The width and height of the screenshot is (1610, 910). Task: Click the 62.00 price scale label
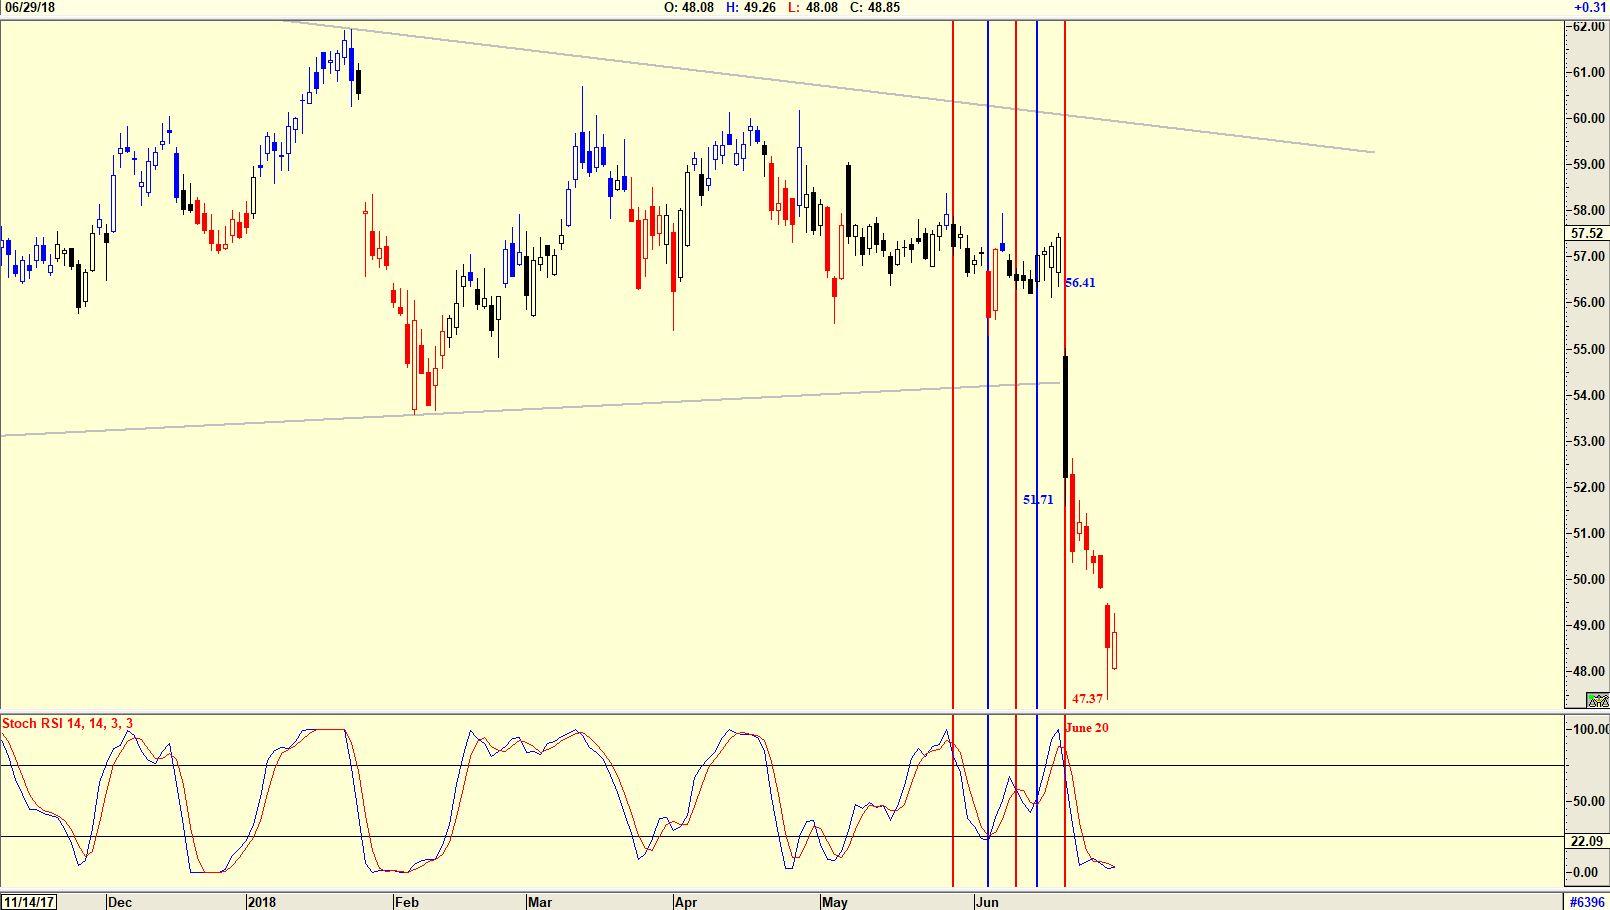tap(1589, 26)
